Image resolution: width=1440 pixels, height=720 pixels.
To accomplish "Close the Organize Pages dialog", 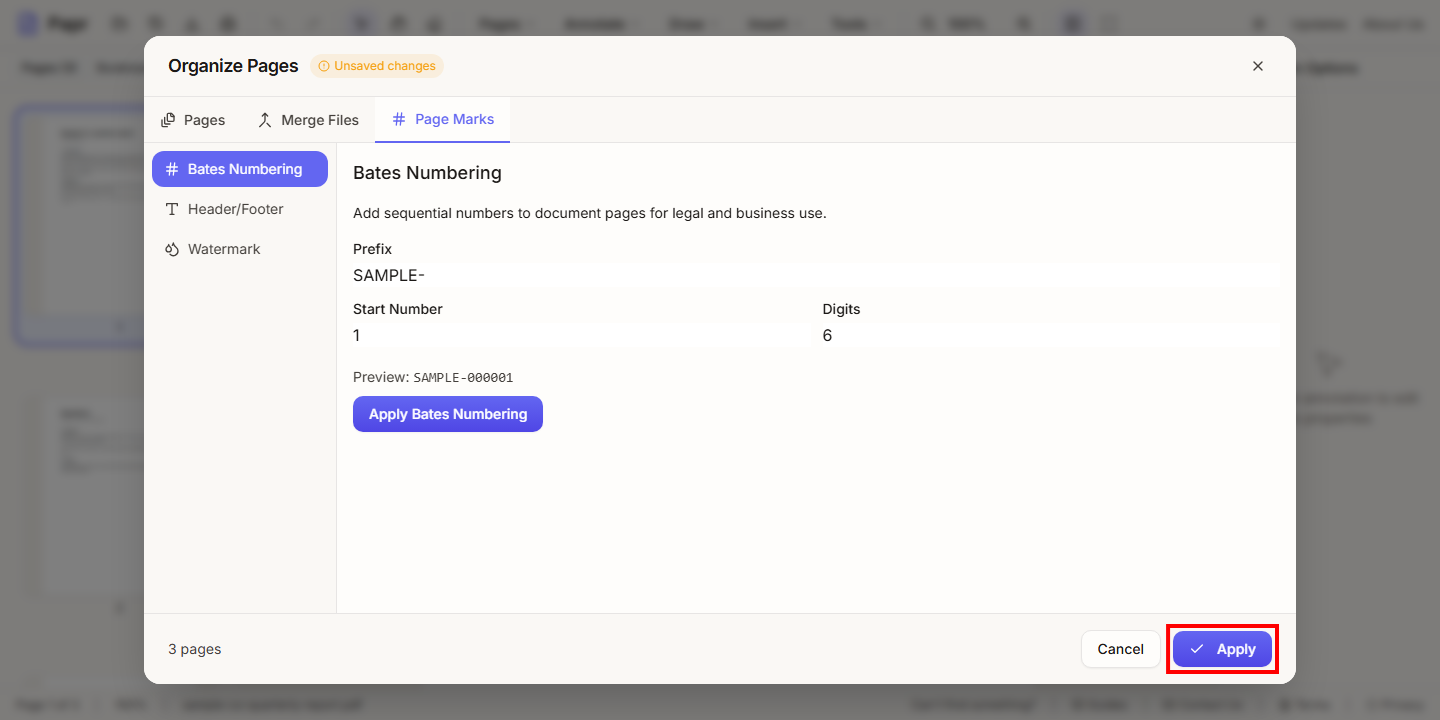I will point(1258,66).
